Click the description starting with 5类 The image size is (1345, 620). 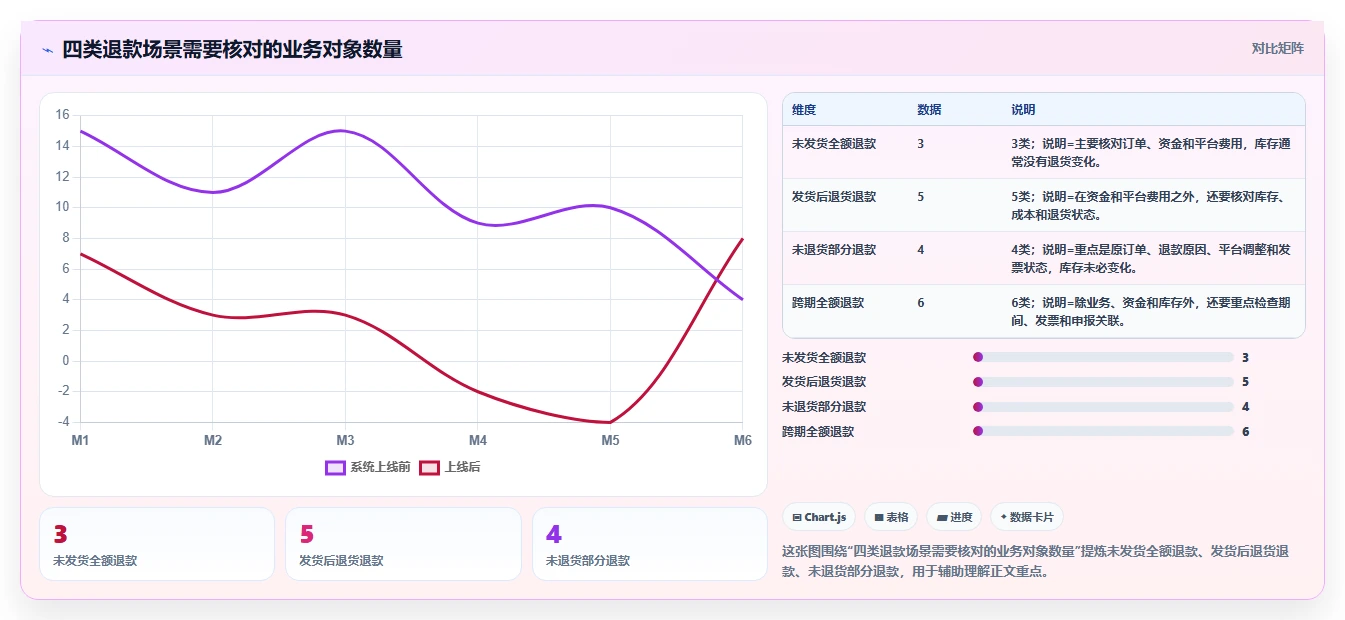pos(1150,205)
